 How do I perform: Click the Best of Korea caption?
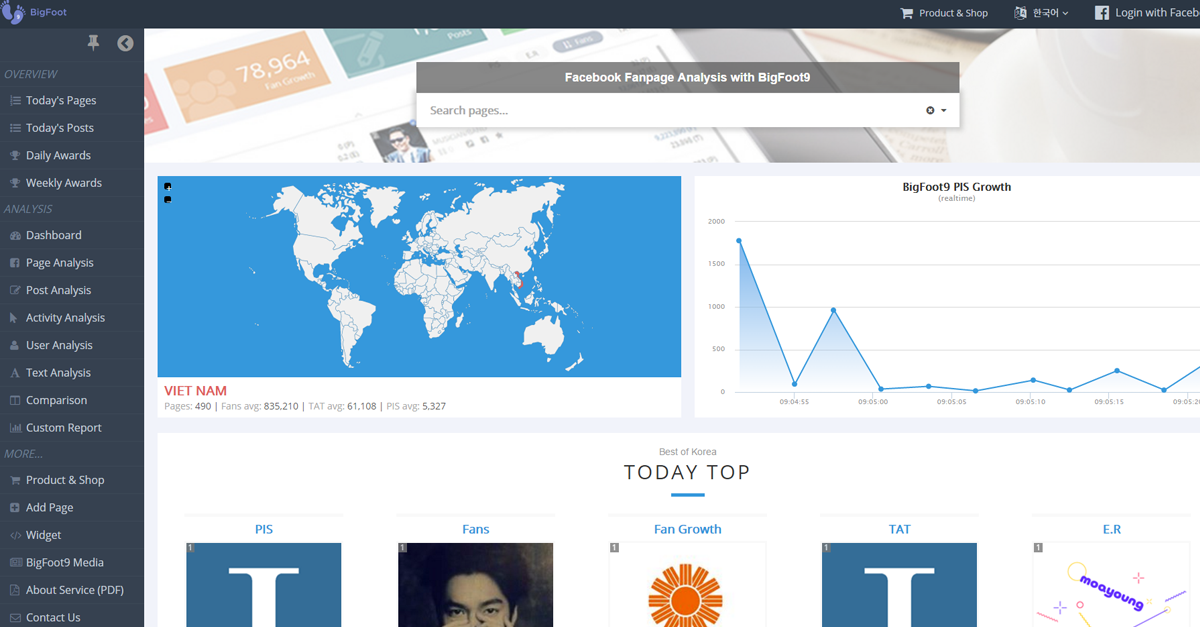687,452
